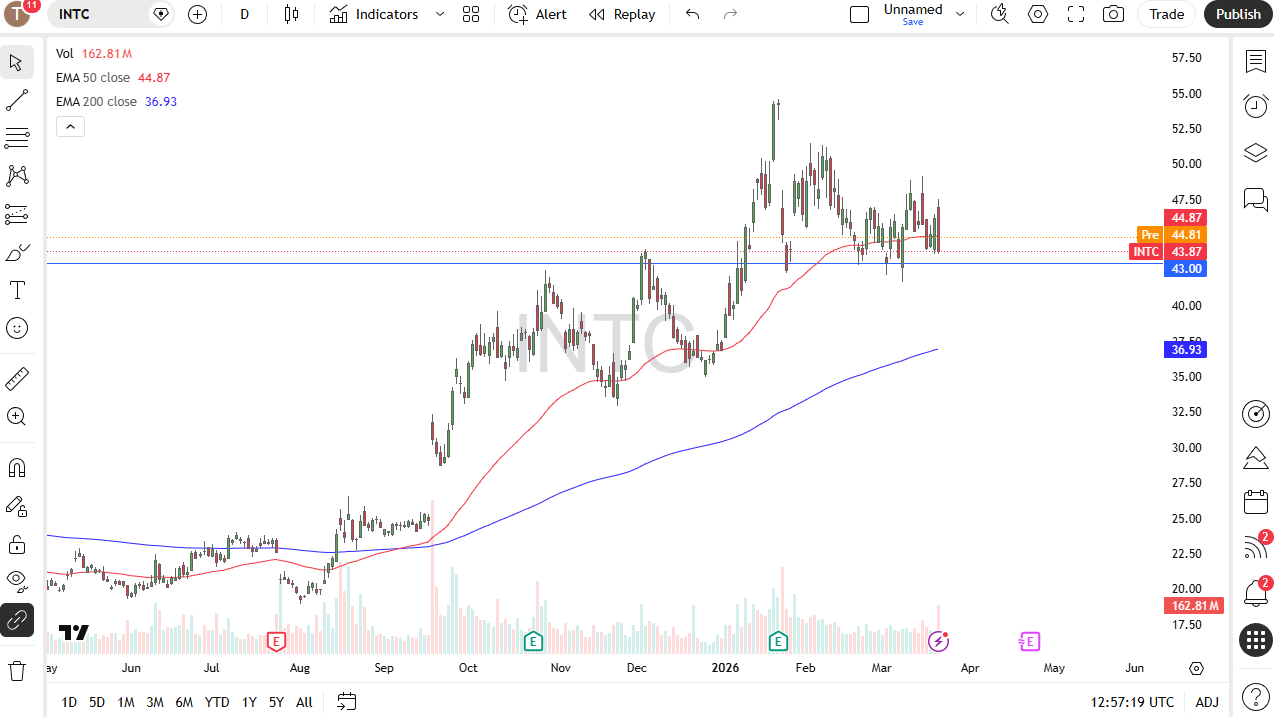Screen dimensions: 1274x717
Task: Select the 5Y date range
Action: pos(276,702)
